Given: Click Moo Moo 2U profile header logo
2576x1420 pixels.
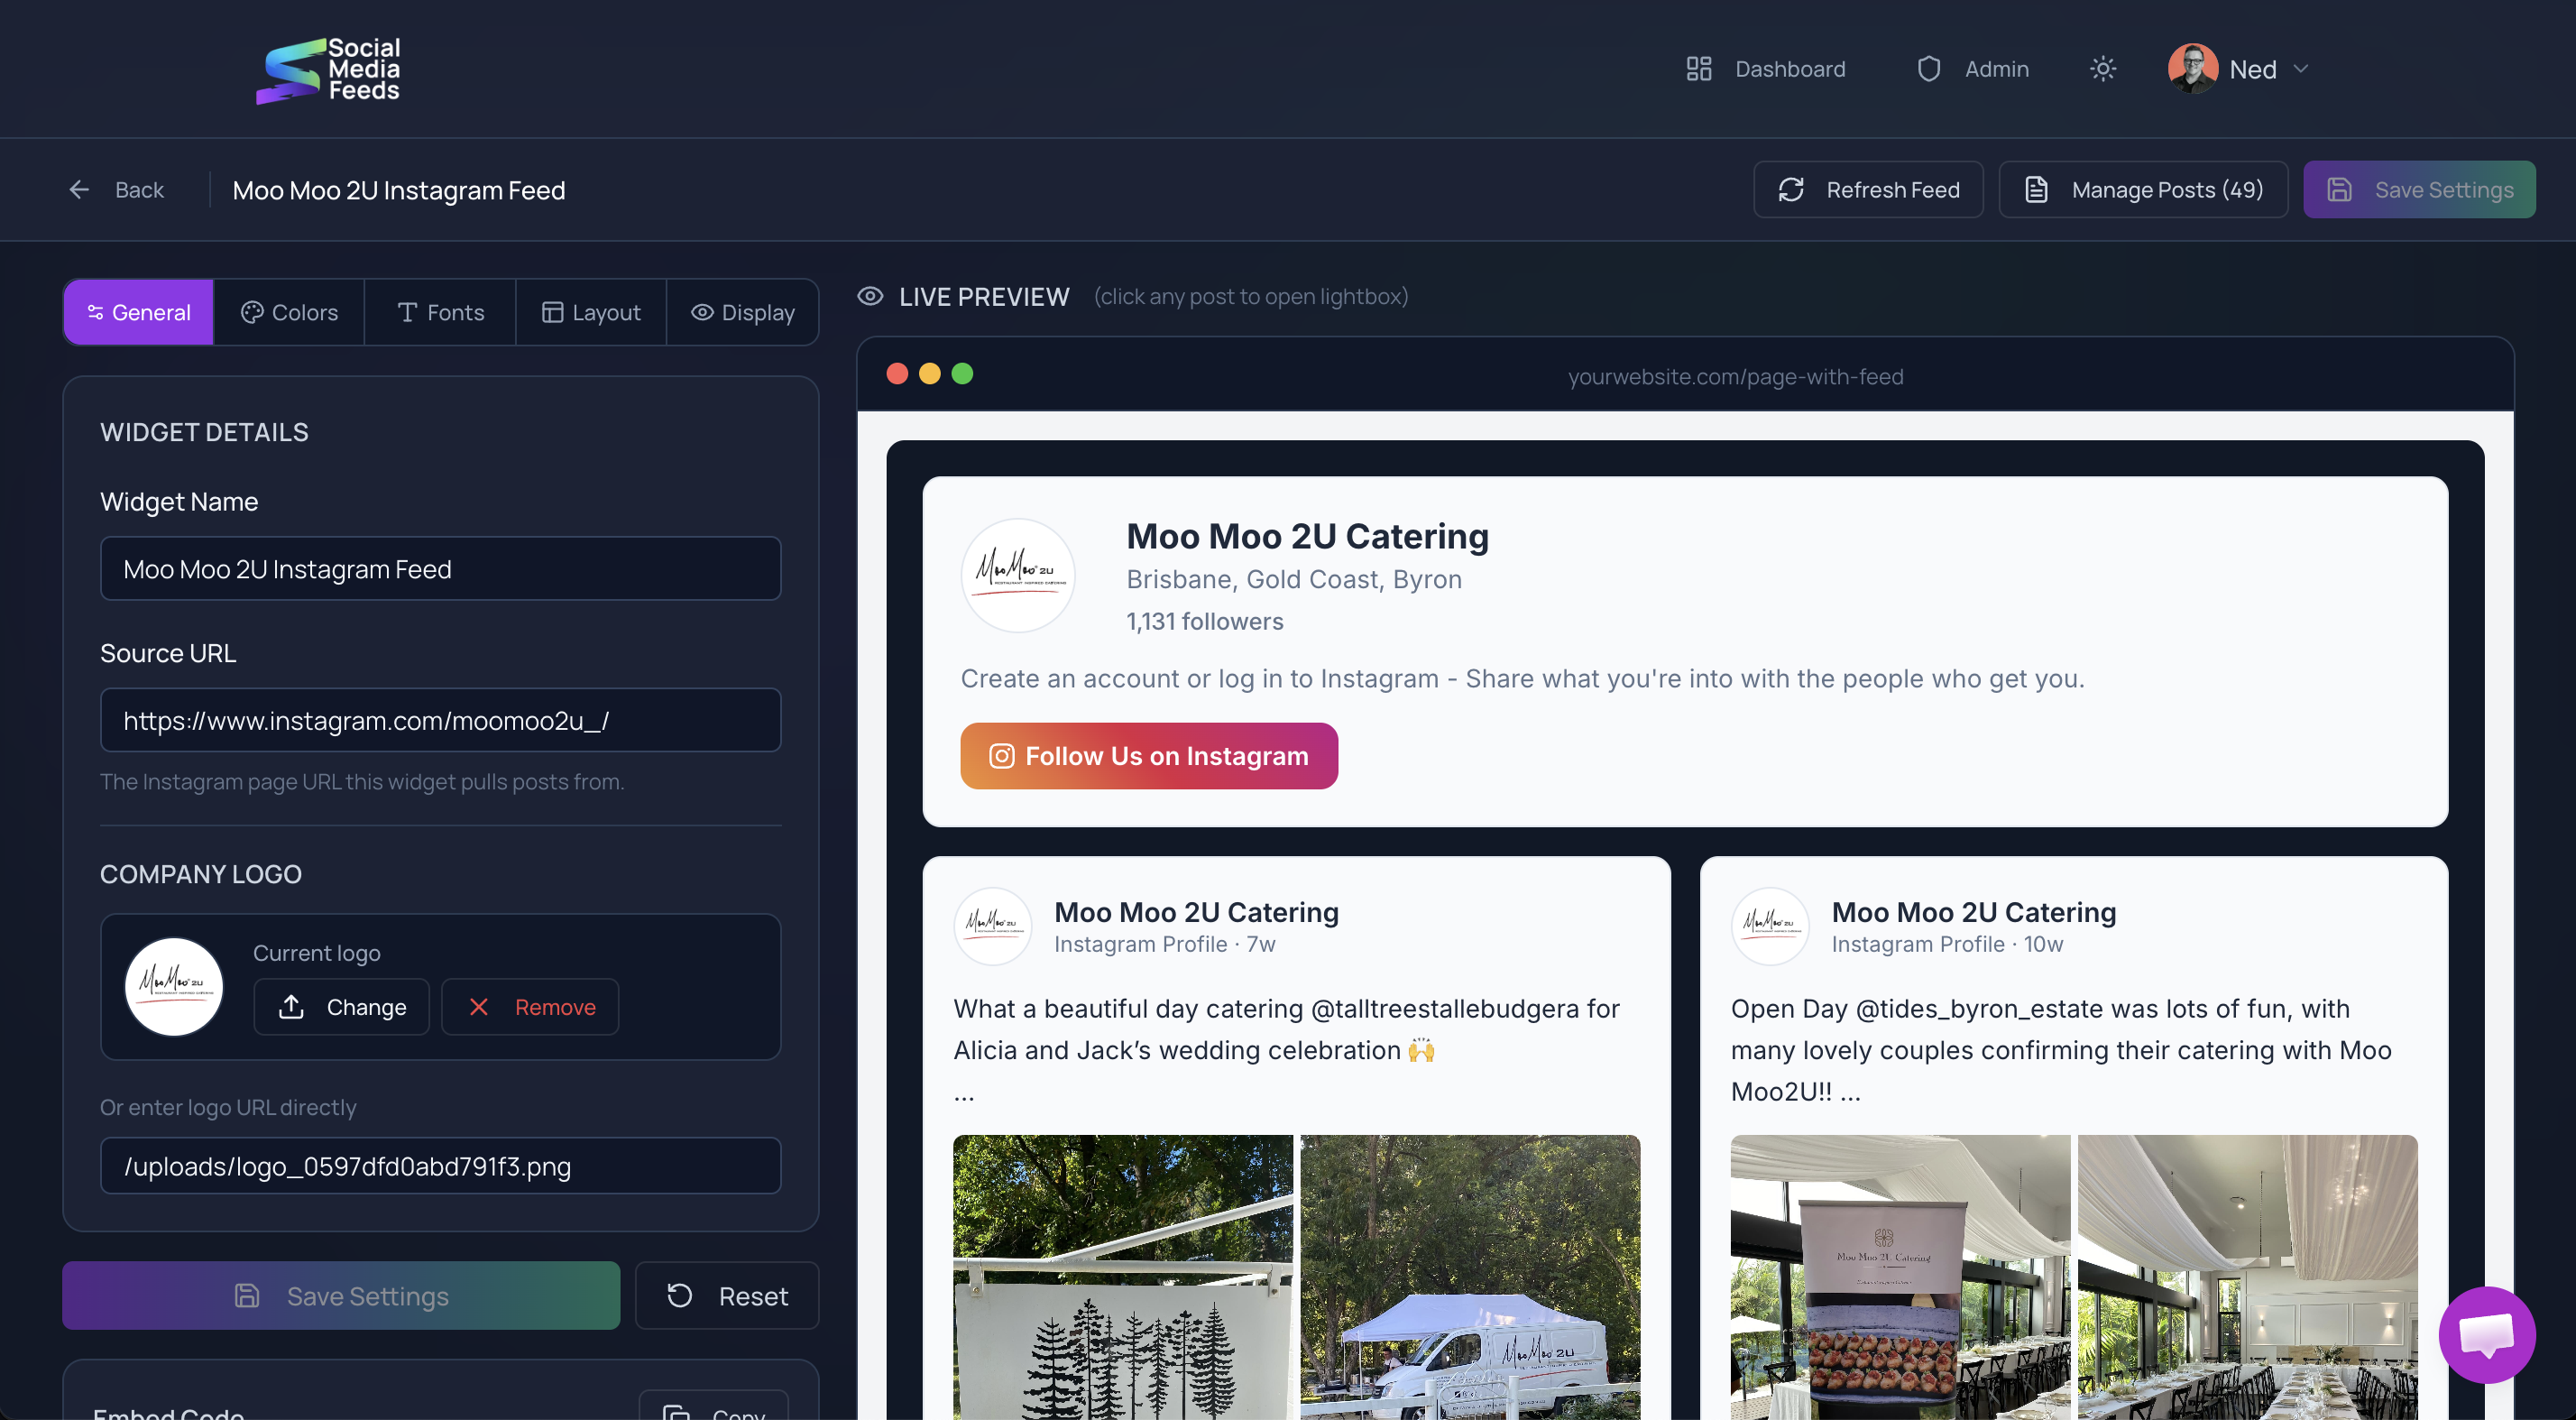Looking at the screenshot, I should 1018,576.
